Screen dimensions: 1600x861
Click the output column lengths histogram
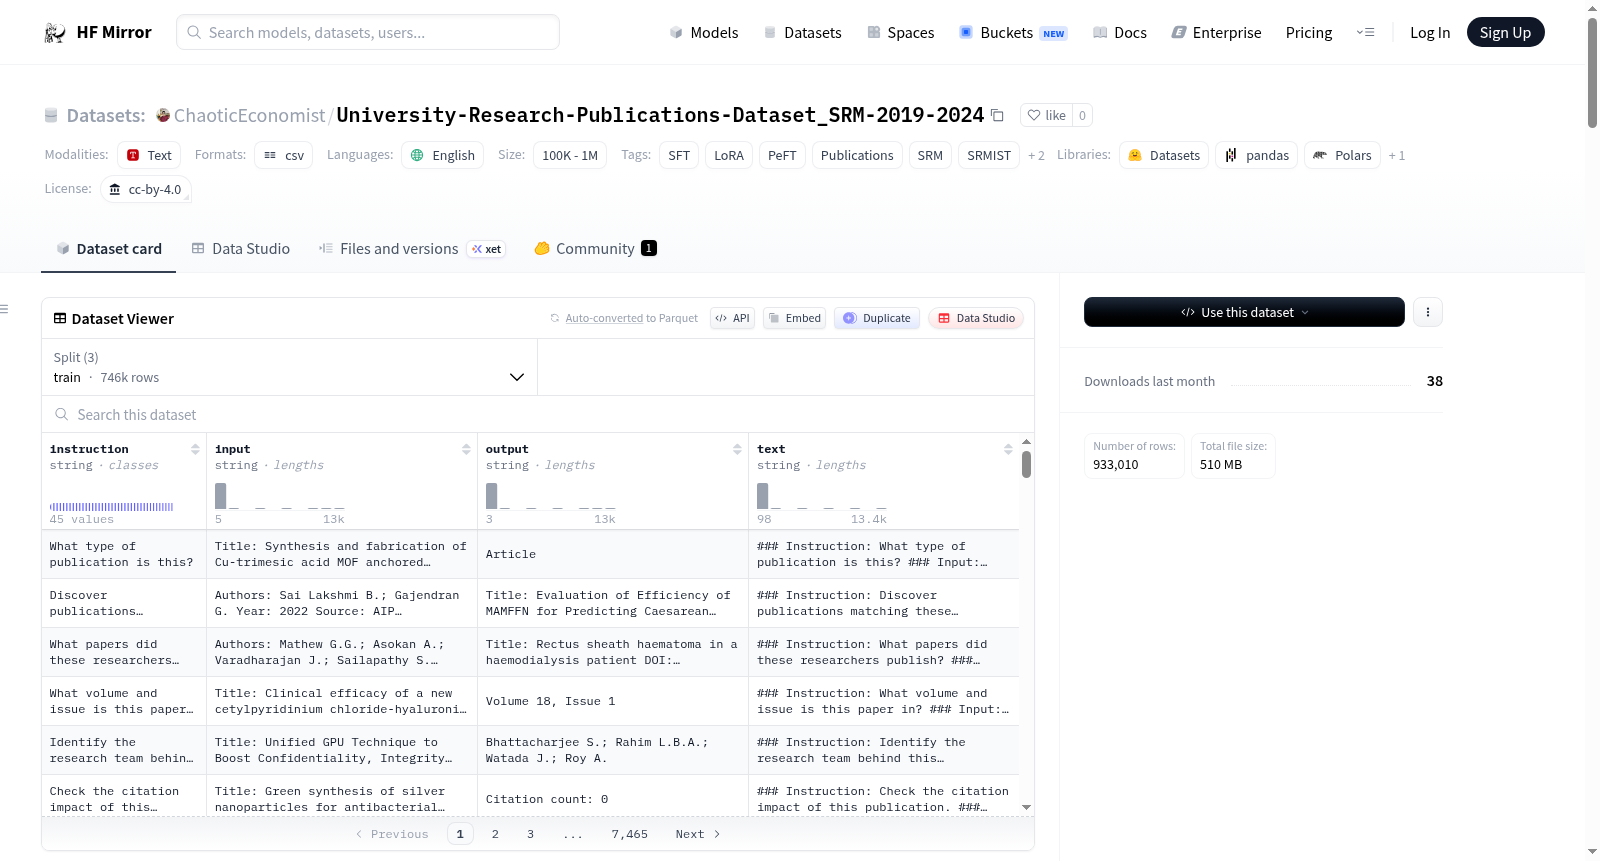[x=551, y=496]
